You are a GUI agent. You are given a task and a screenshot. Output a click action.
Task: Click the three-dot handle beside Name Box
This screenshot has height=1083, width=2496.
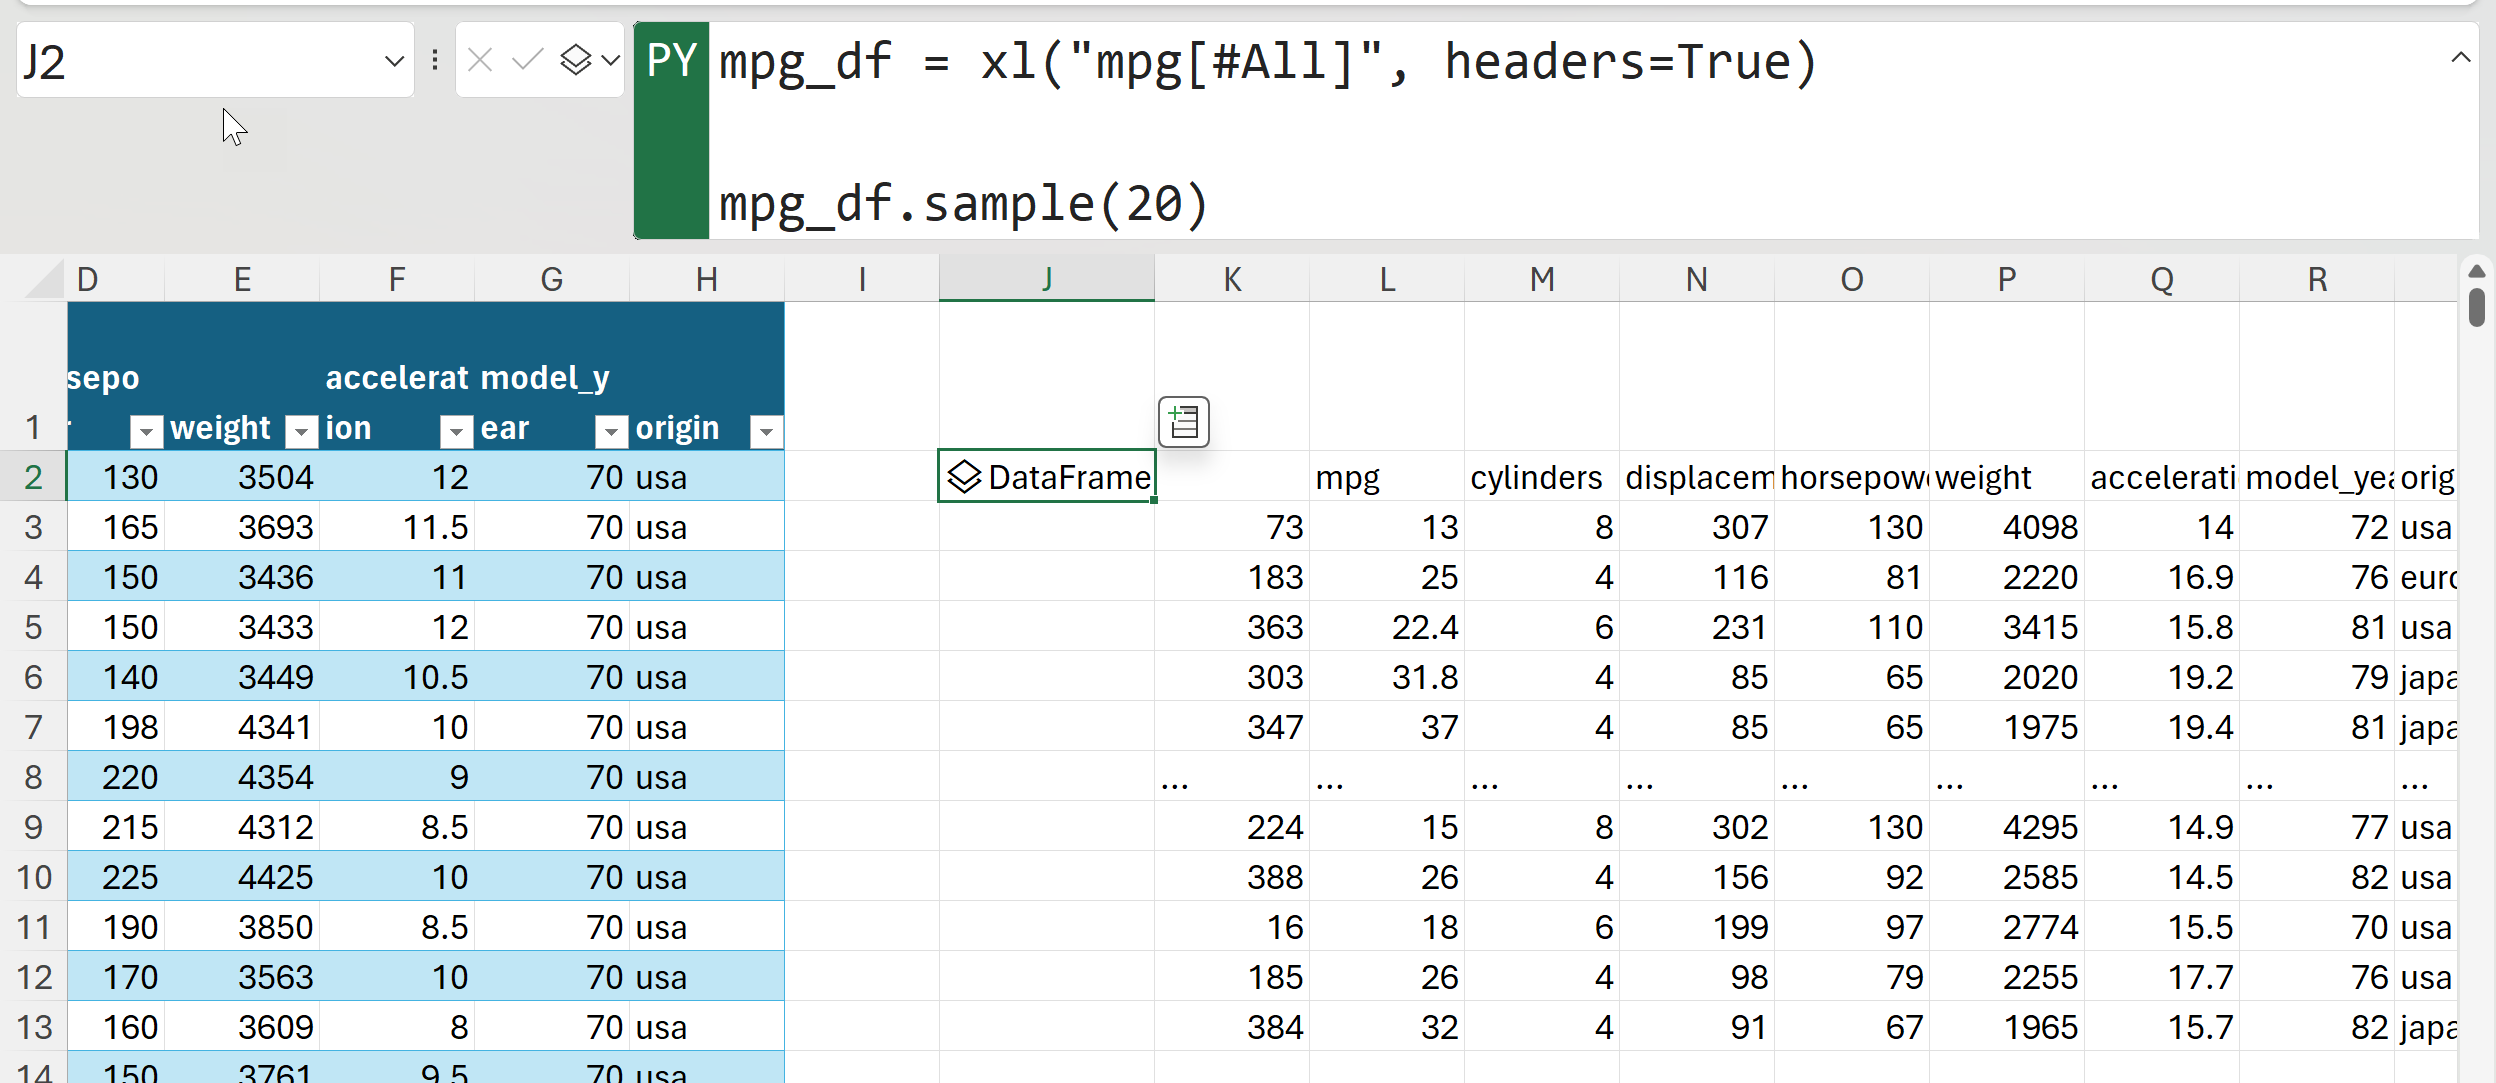(x=435, y=61)
